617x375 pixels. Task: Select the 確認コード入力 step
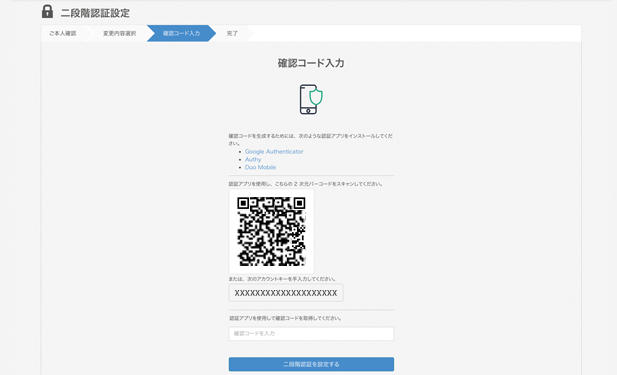[x=181, y=33]
